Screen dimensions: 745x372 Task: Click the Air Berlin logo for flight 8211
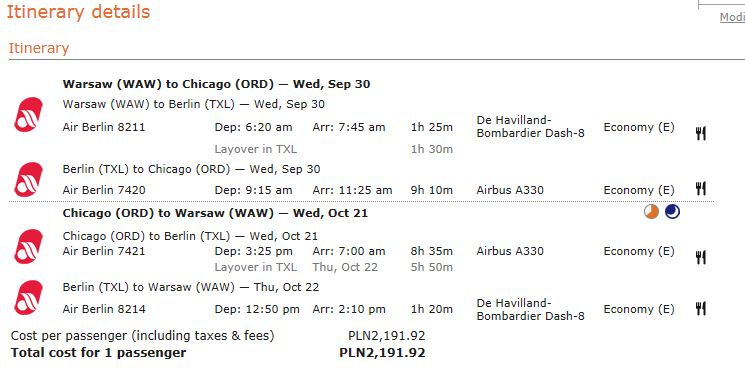pyautogui.click(x=29, y=114)
